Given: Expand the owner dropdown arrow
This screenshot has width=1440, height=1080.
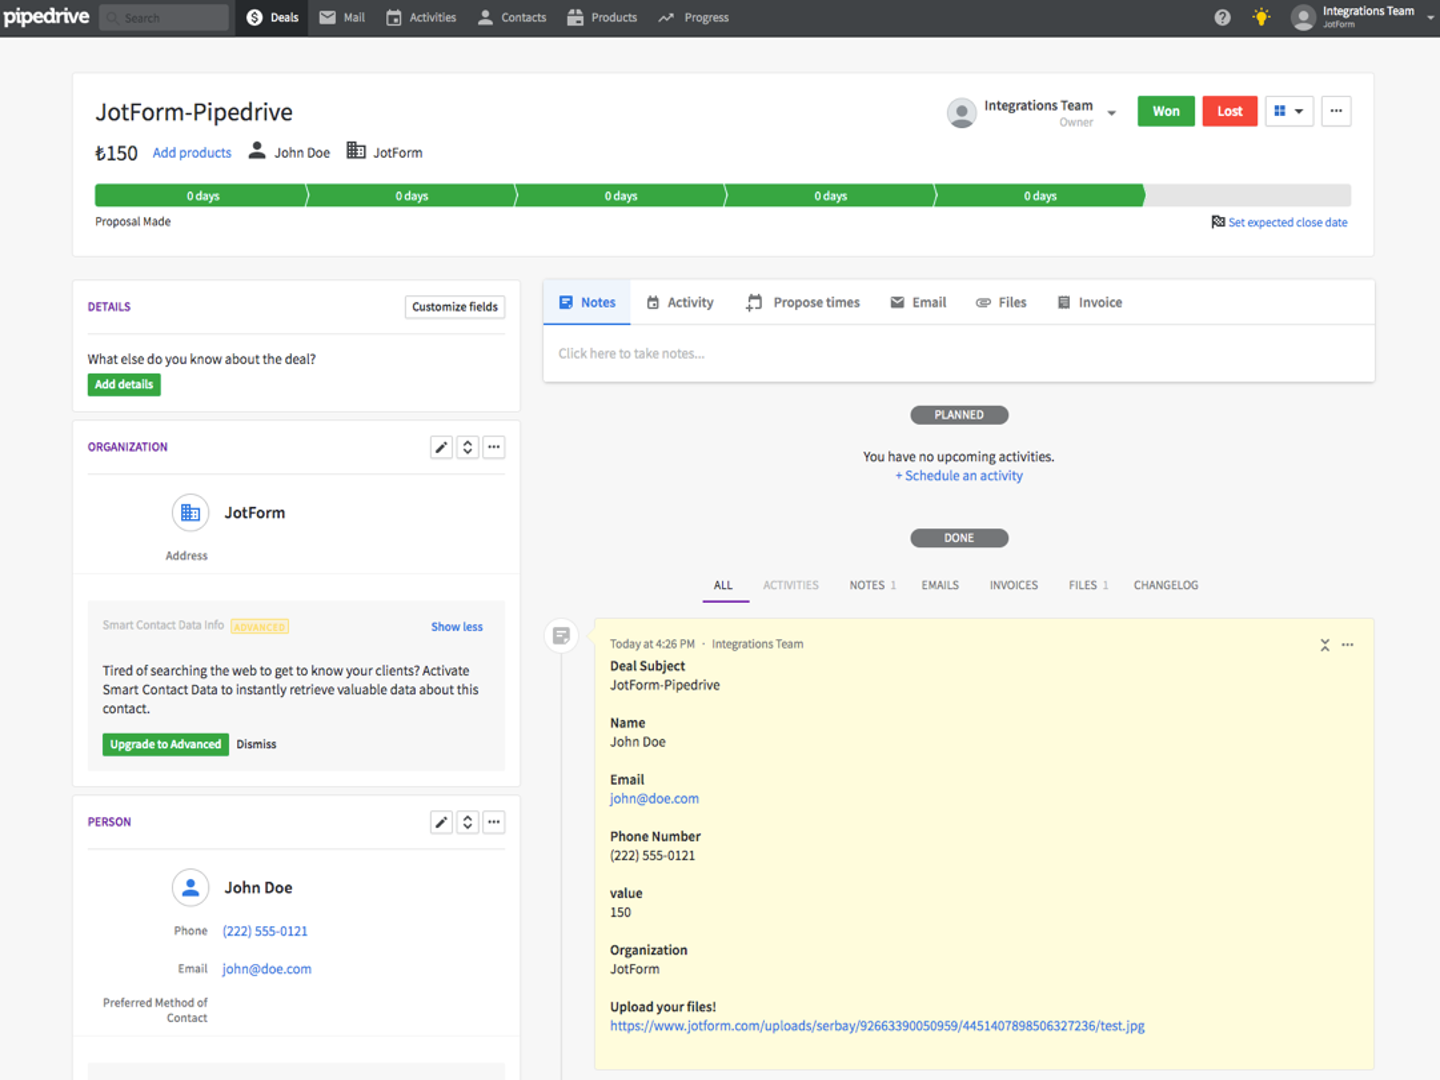Looking at the screenshot, I should (x=1111, y=113).
